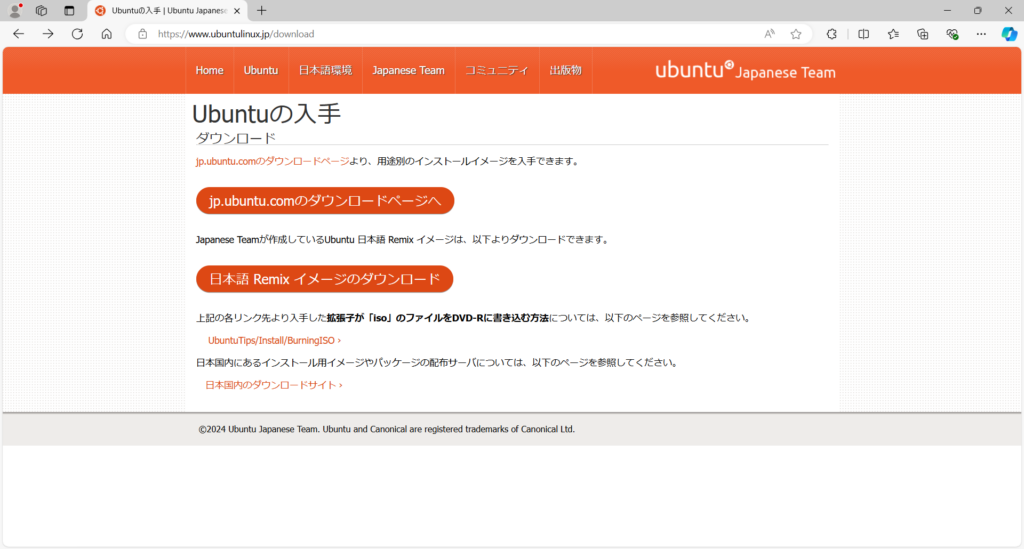Open the Home menu item
This screenshot has height=549, width=1024.
click(x=209, y=71)
